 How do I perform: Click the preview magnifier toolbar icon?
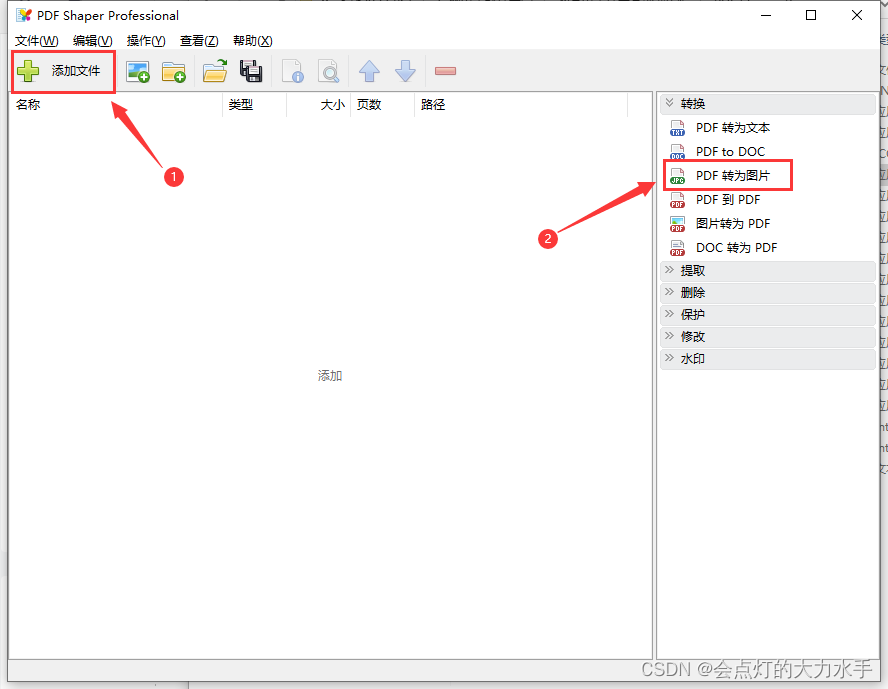pyautogui.click(x=329, y=71)
